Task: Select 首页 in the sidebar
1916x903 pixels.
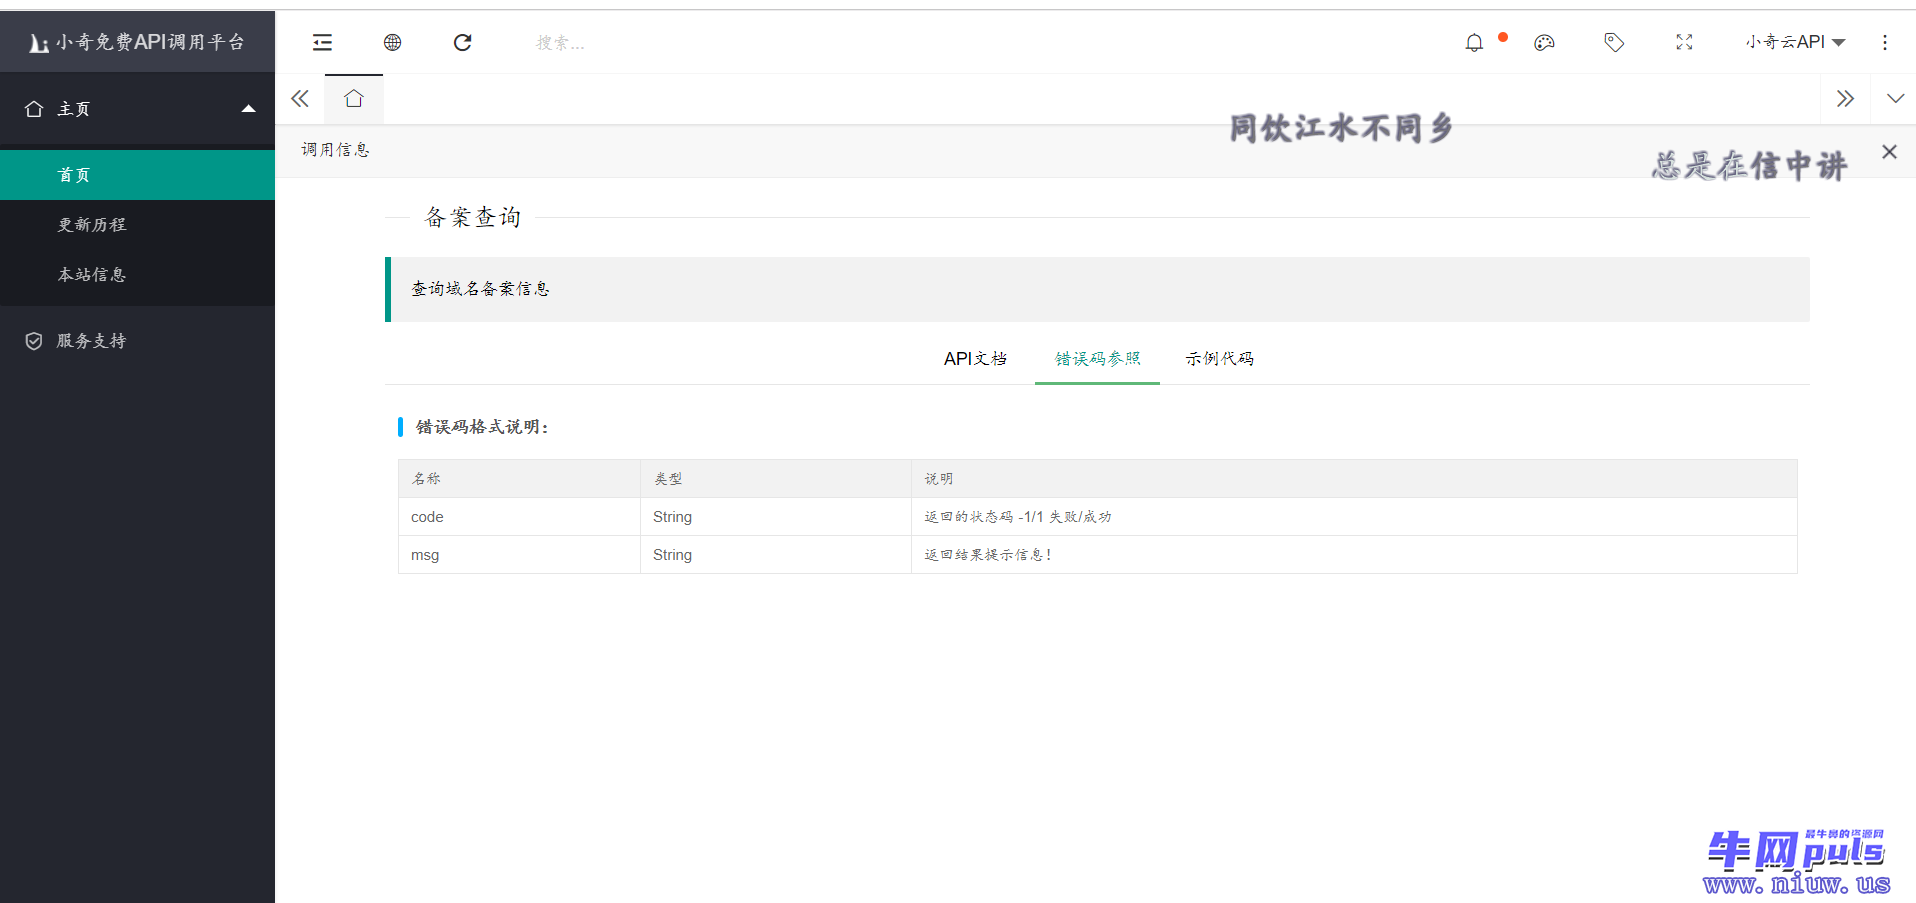Action: [137, 175]
